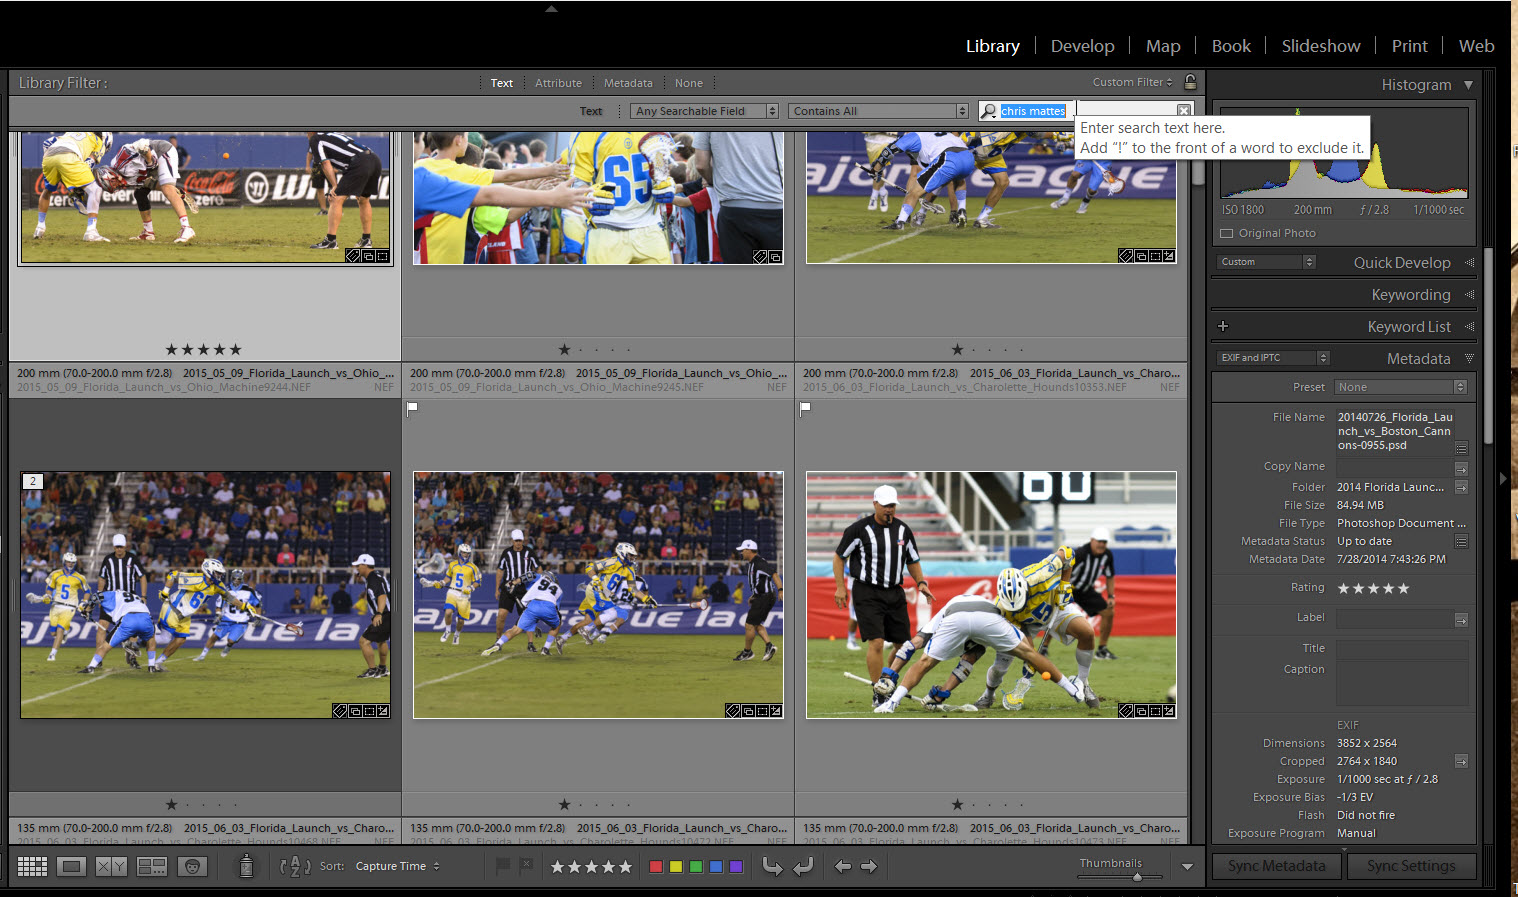Open Survey view icon

[x=151, y=866]
